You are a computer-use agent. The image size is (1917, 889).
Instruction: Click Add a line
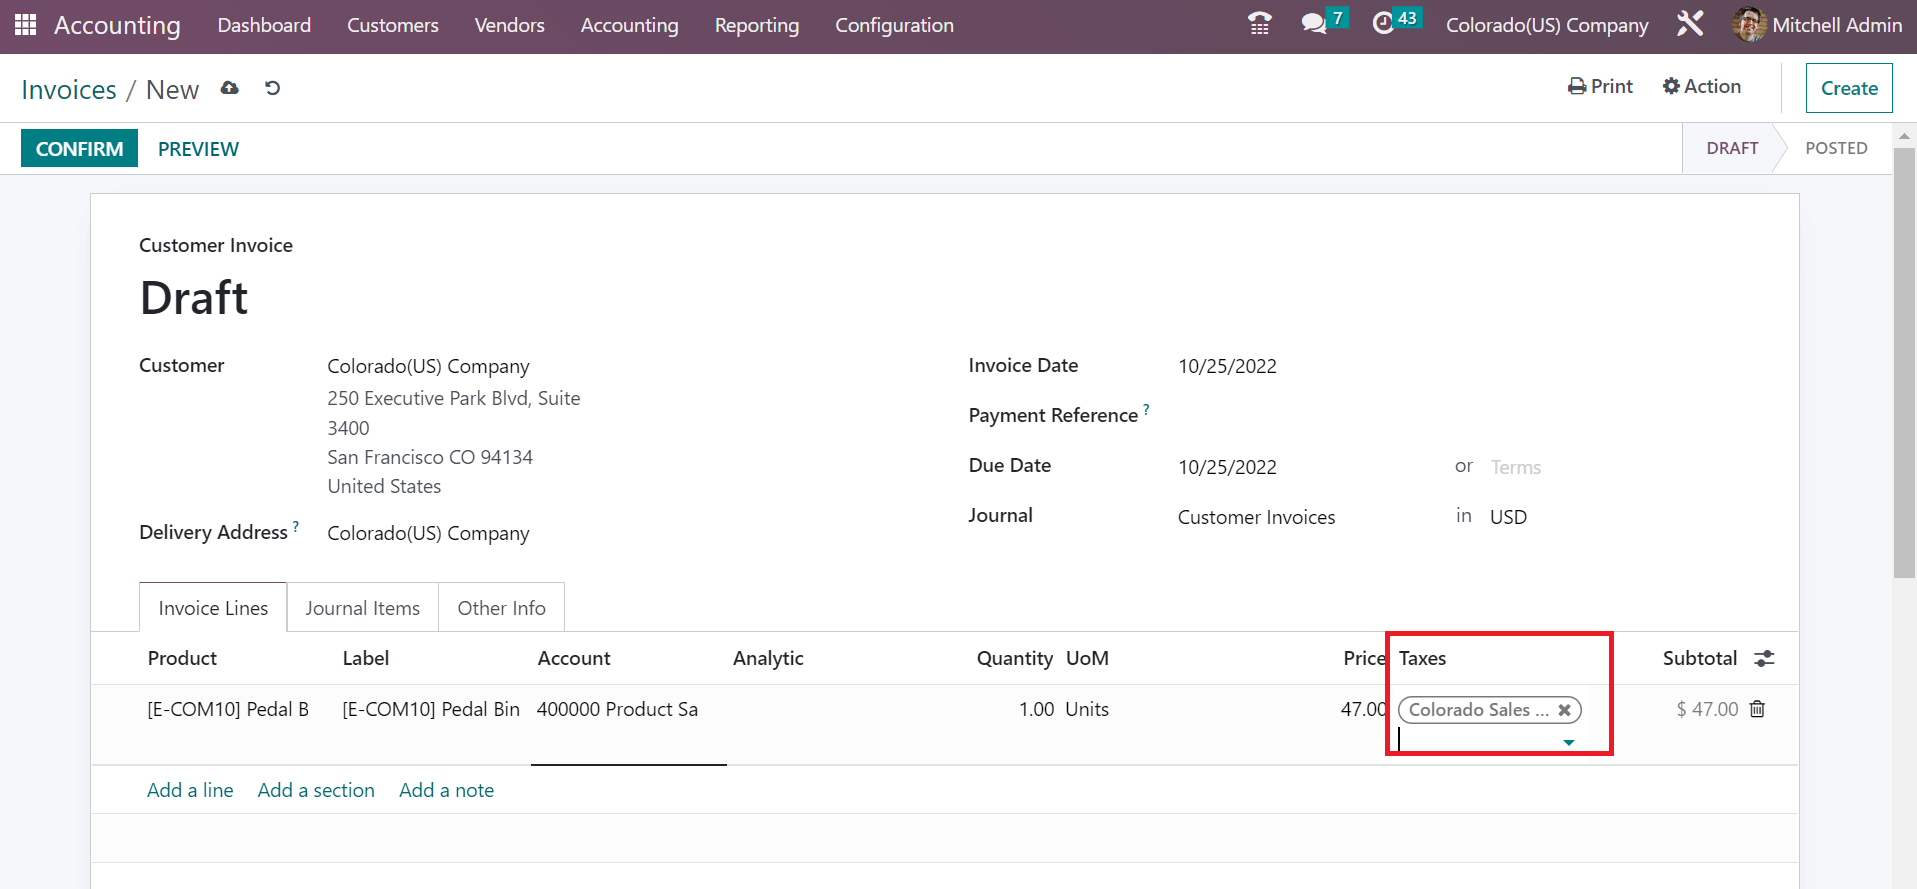click(x=190, y=790)
